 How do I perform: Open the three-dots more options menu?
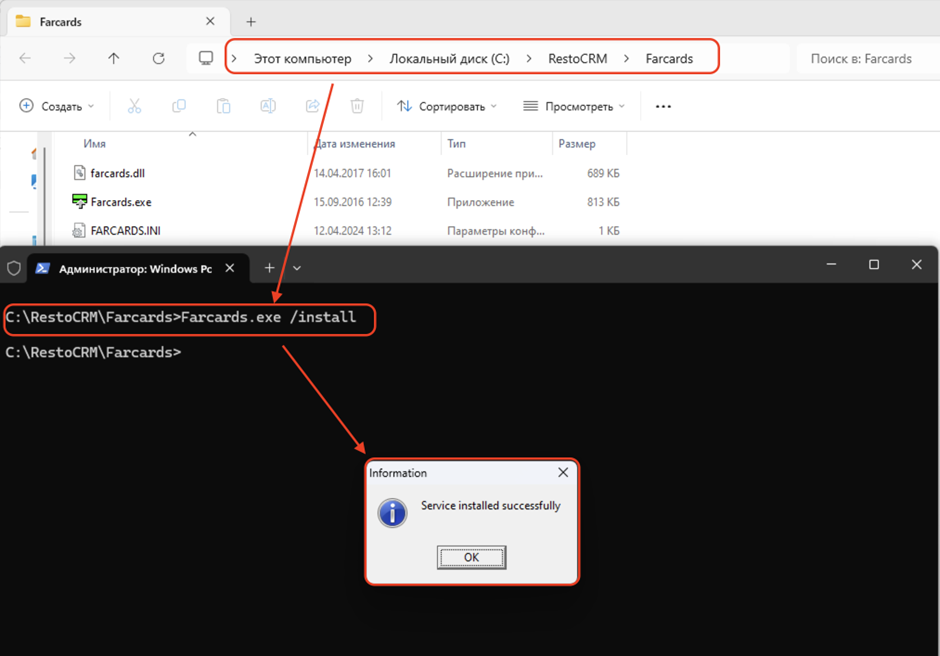pos(663,106)
